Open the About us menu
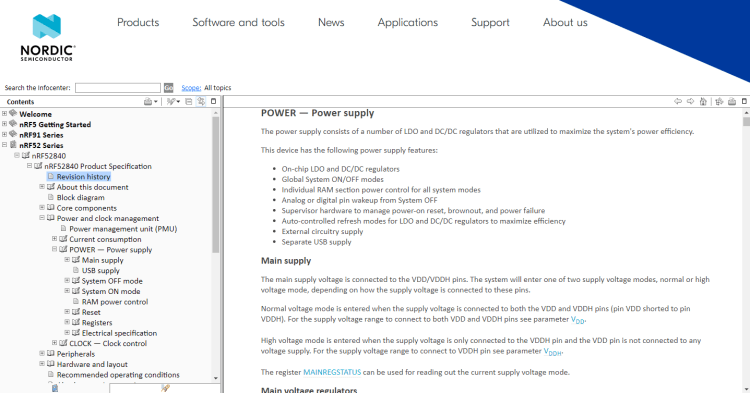750x393 pixels. click(x=565, y=22)
